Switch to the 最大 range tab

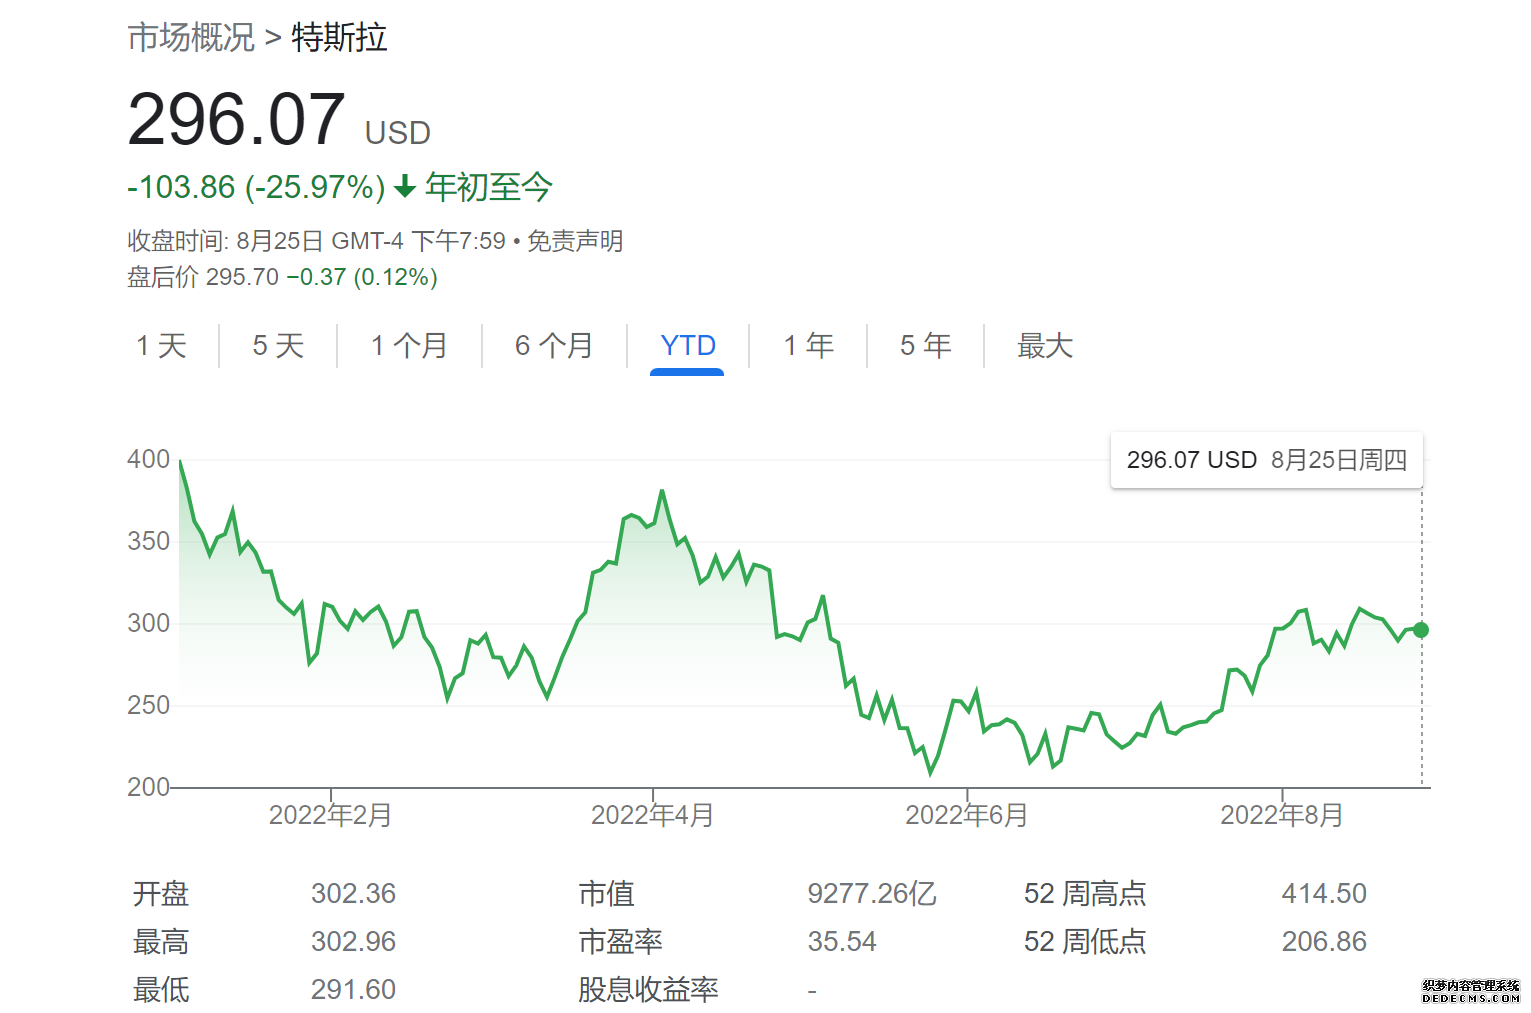tap(1045, 346)
